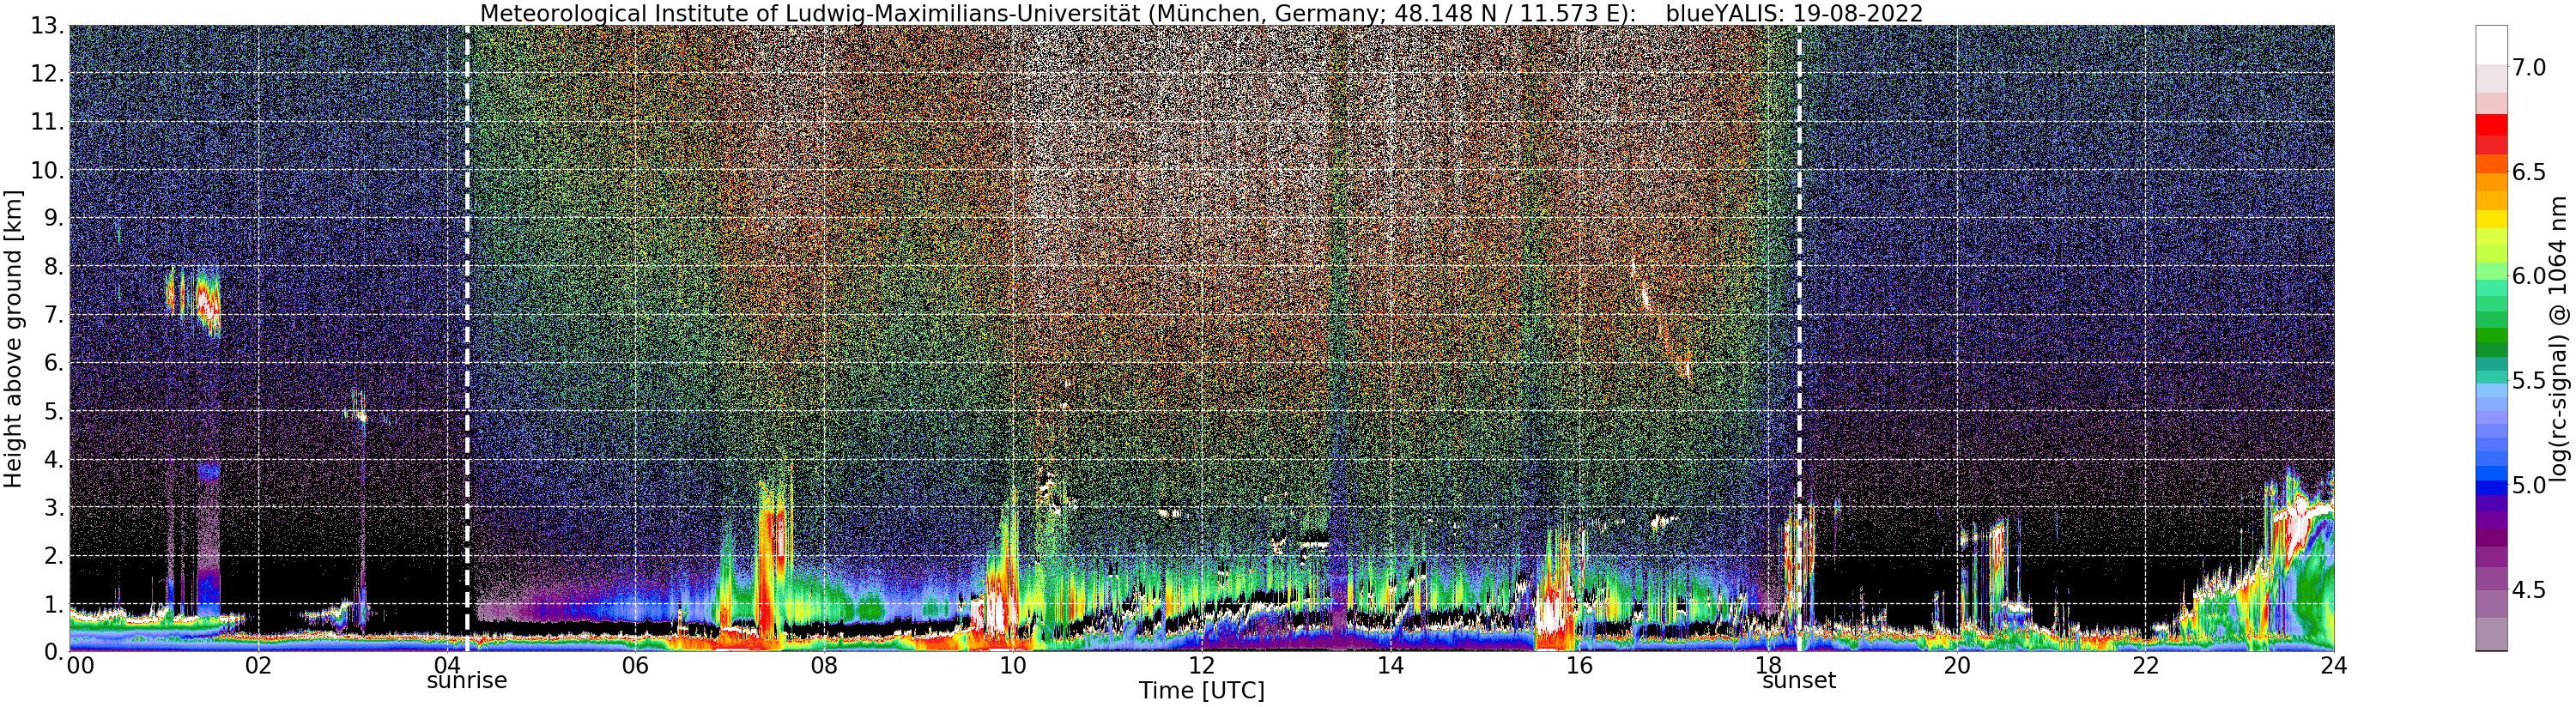Click the 'sunrise' label below the axis
2576x707 pixels.
pos(467,681)
